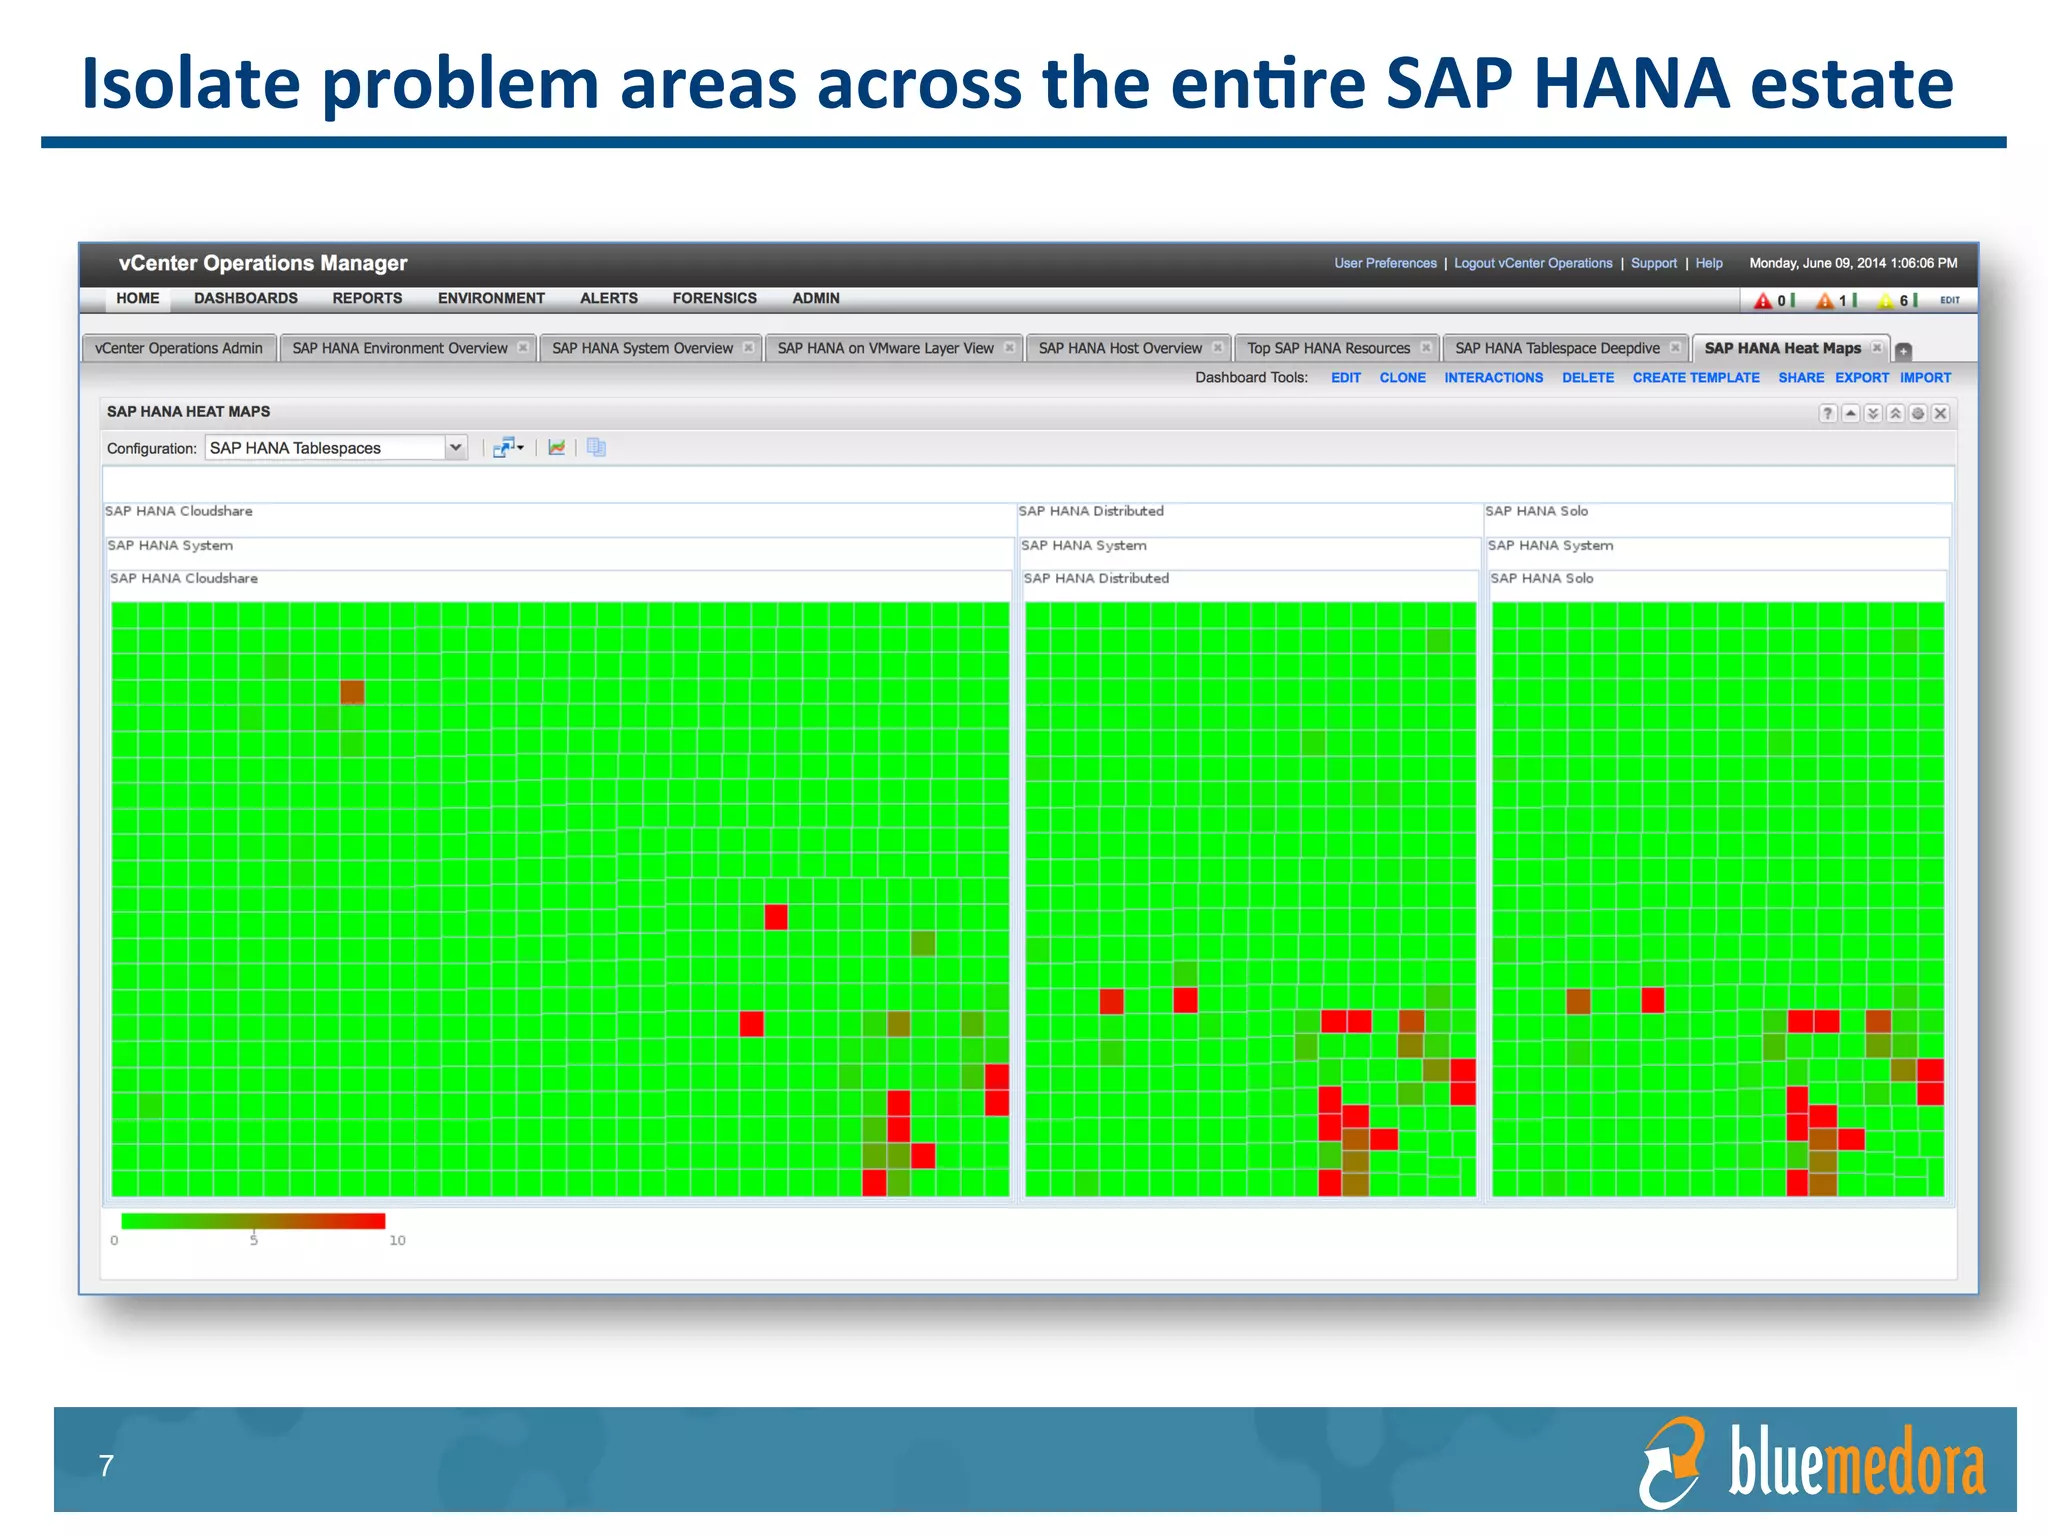The width and height of the screenshot is (2048, 1536).
Task: Close the SAP HANA Heat Maps tab
Action: coord(1877,348)
